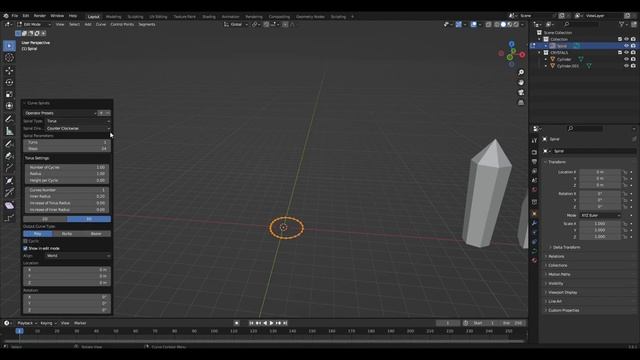Select the Move tool
The width and height of the screenshot is (640, 360).
pyautogui.click(x=9, y=70)
